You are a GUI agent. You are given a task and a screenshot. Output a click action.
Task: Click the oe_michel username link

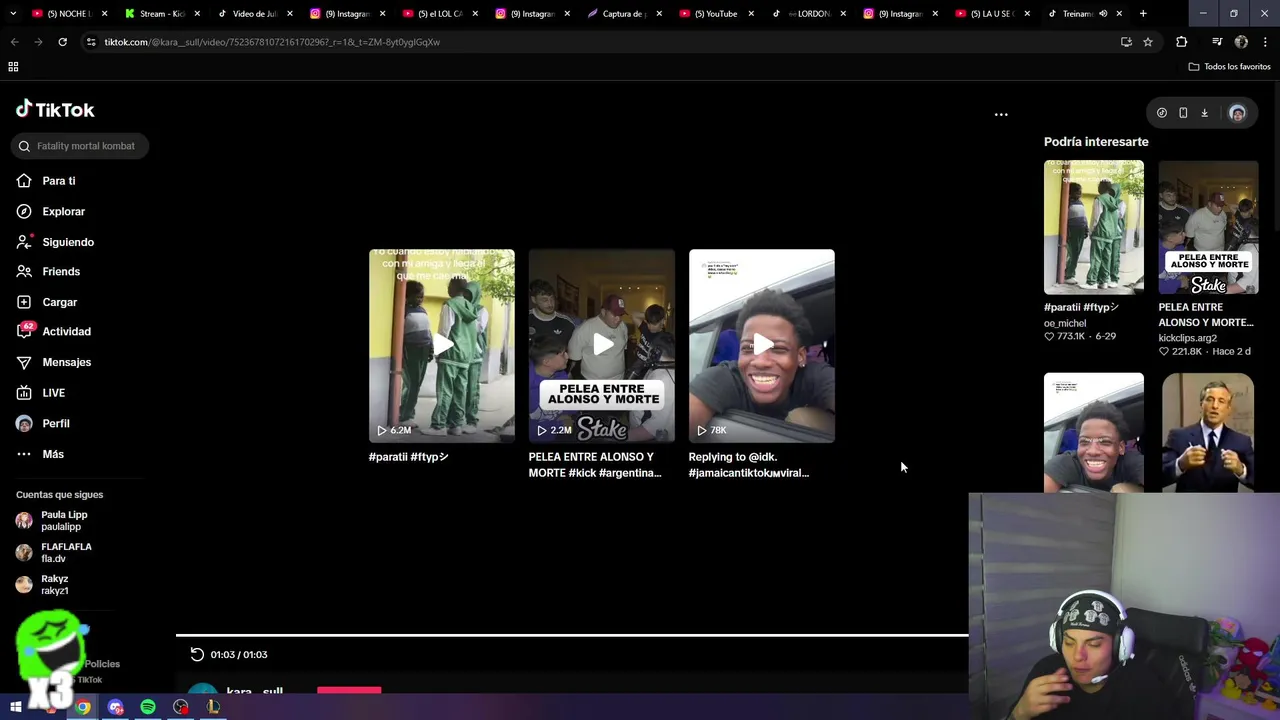[1065, 323]
